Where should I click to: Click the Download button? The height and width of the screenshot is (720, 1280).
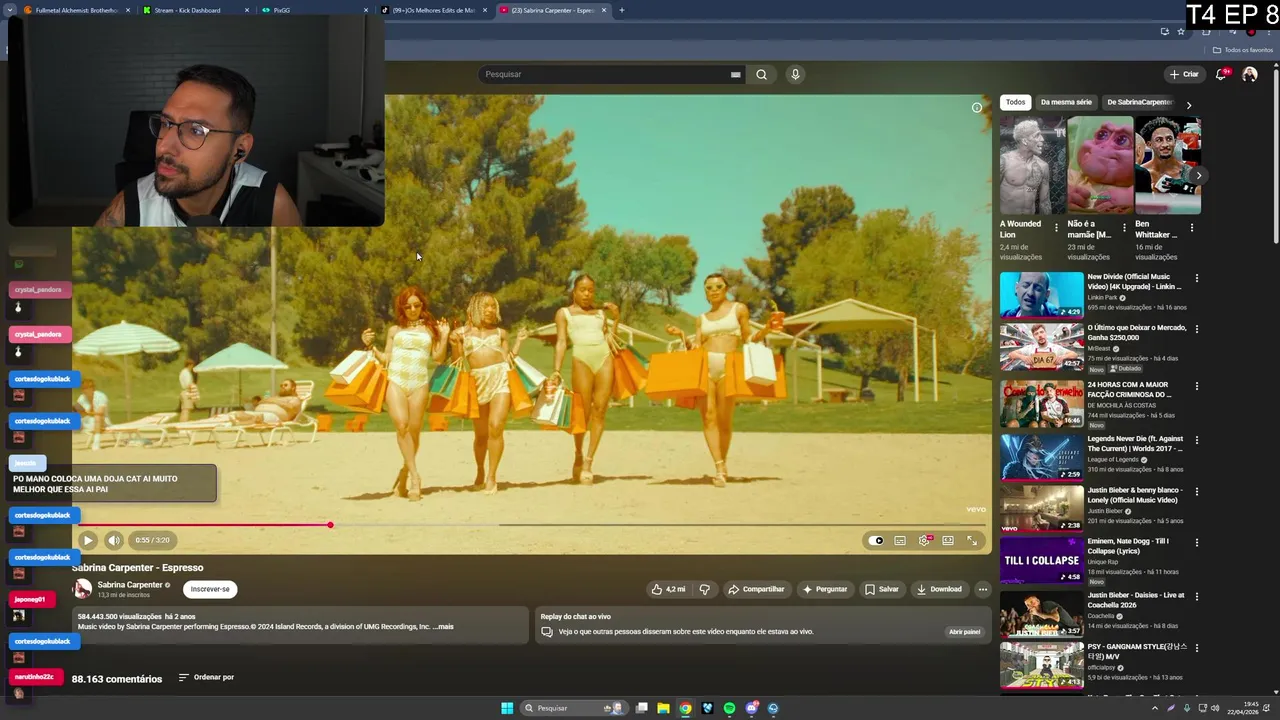click(939, 589)
